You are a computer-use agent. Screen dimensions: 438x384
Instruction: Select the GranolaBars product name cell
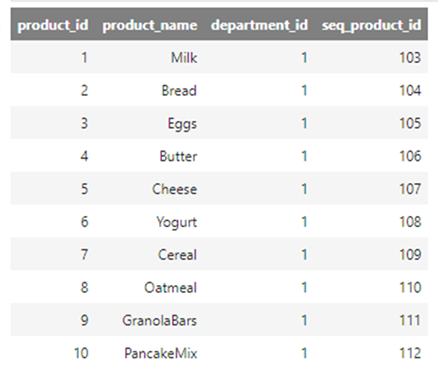(x=159, y=320)
